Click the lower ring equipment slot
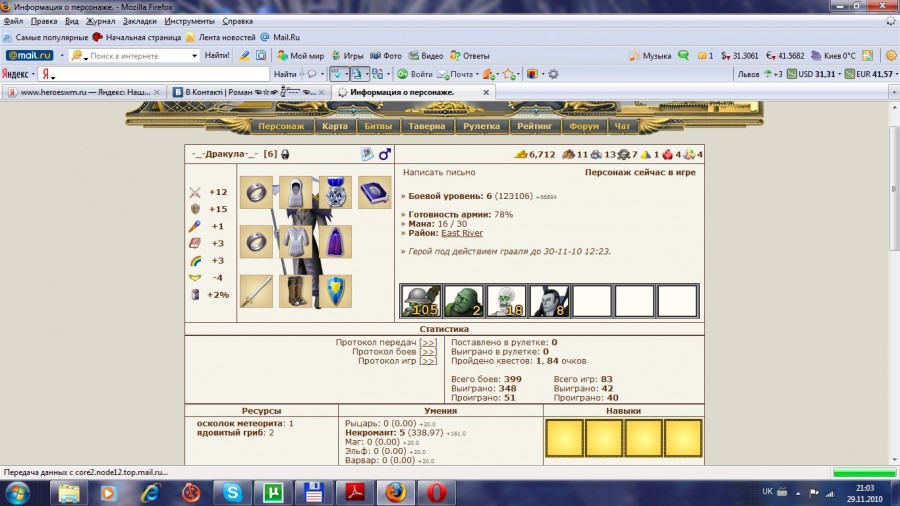The image size is (900, 506). (256, 242)
